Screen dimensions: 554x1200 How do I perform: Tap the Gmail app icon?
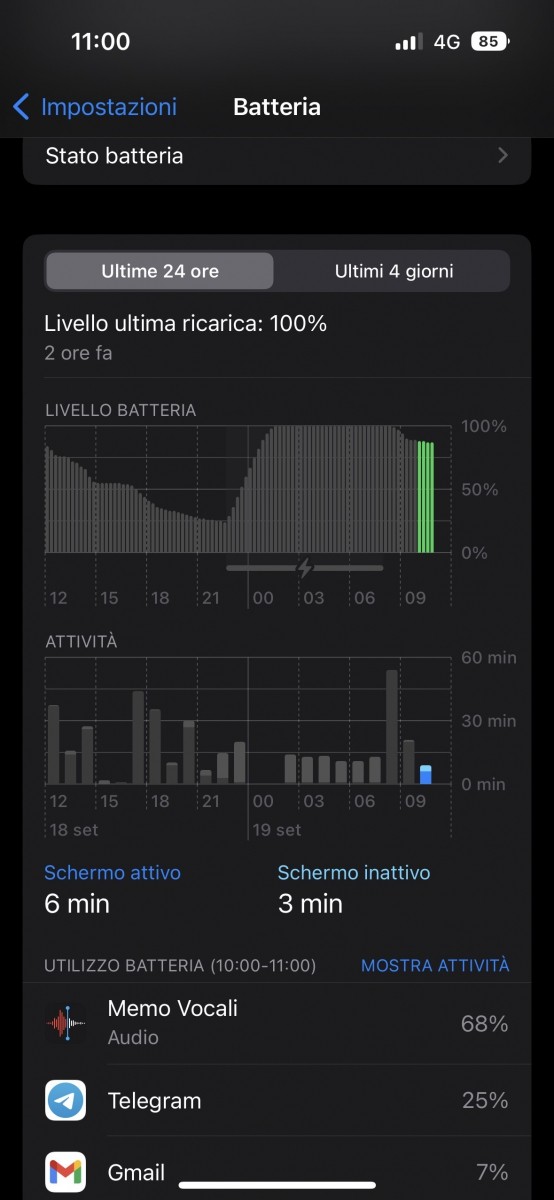point(66,1172)
